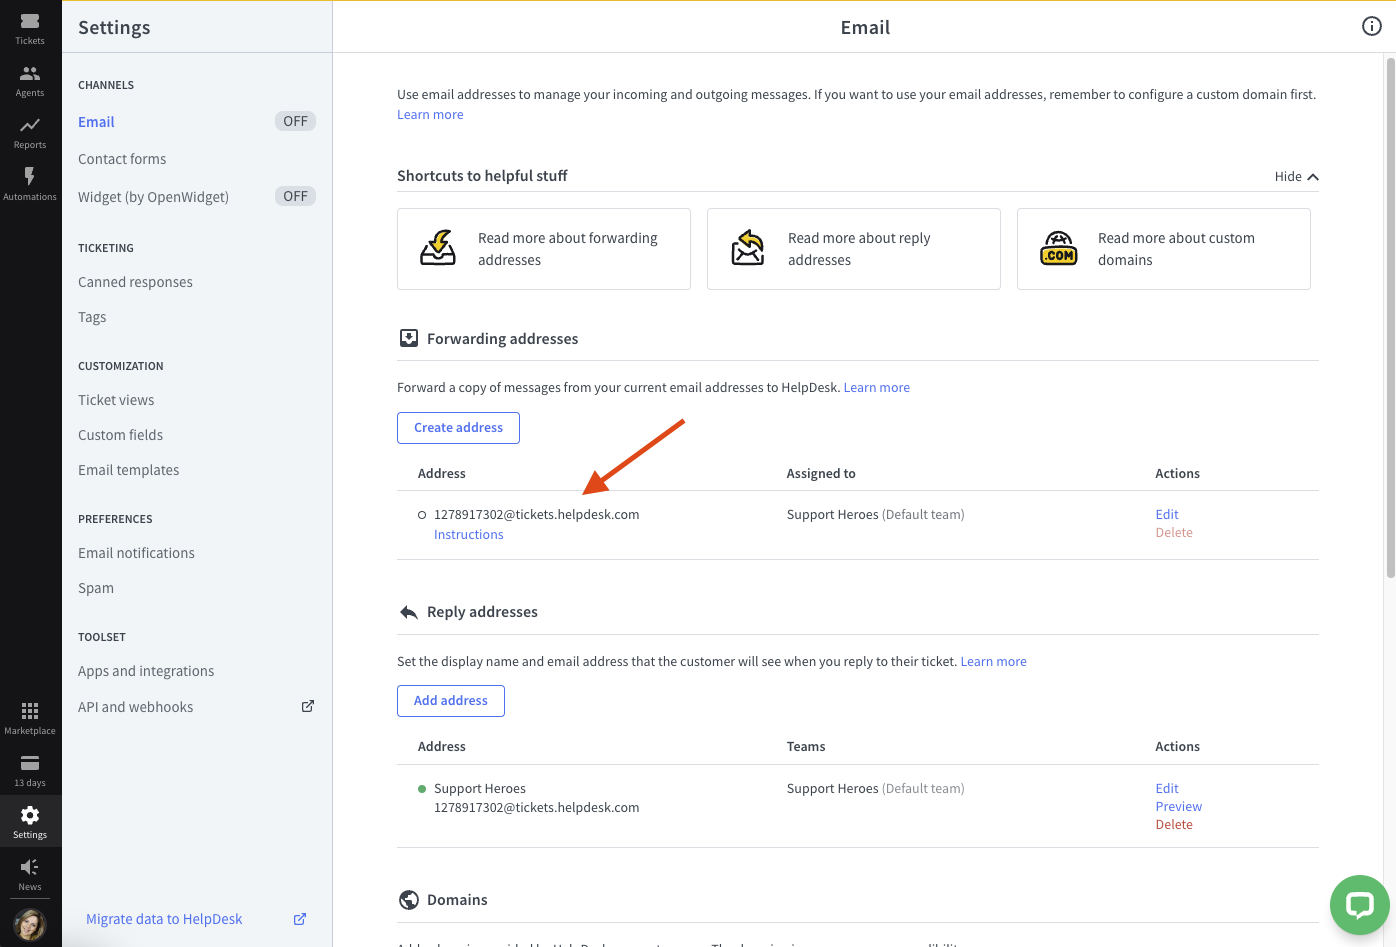Delete the forwarding address
The height and width of the screenshot is (947, 1396).
(x=1174, y=533)
